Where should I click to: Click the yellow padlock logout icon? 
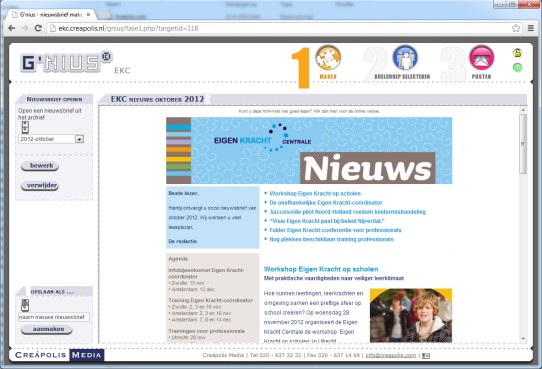tap(517, 53)
